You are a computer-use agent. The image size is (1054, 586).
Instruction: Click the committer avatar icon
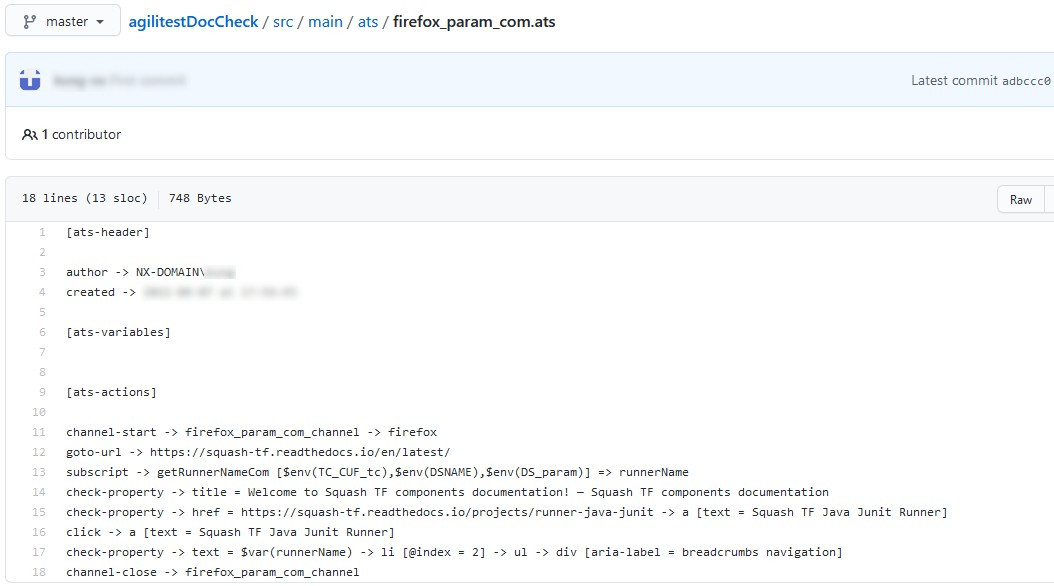[28, 79]
